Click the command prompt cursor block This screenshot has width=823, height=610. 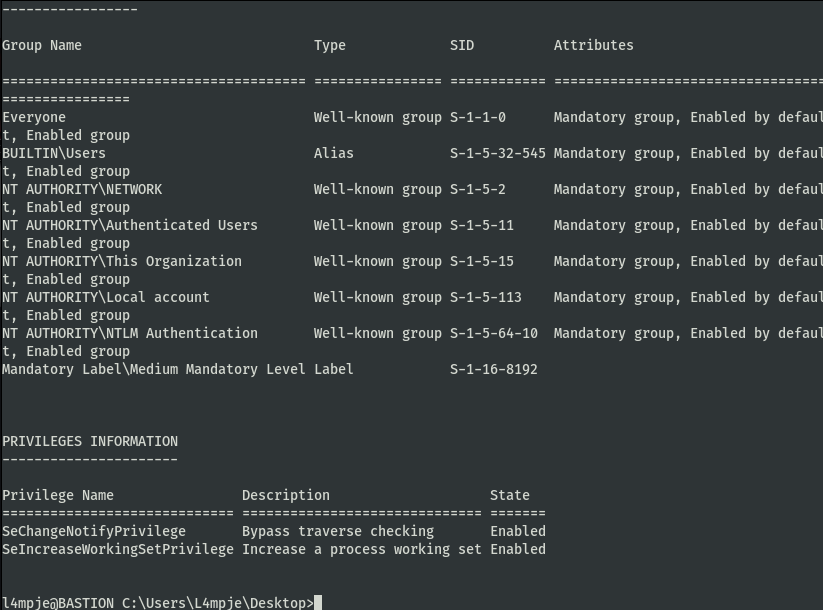318,603
